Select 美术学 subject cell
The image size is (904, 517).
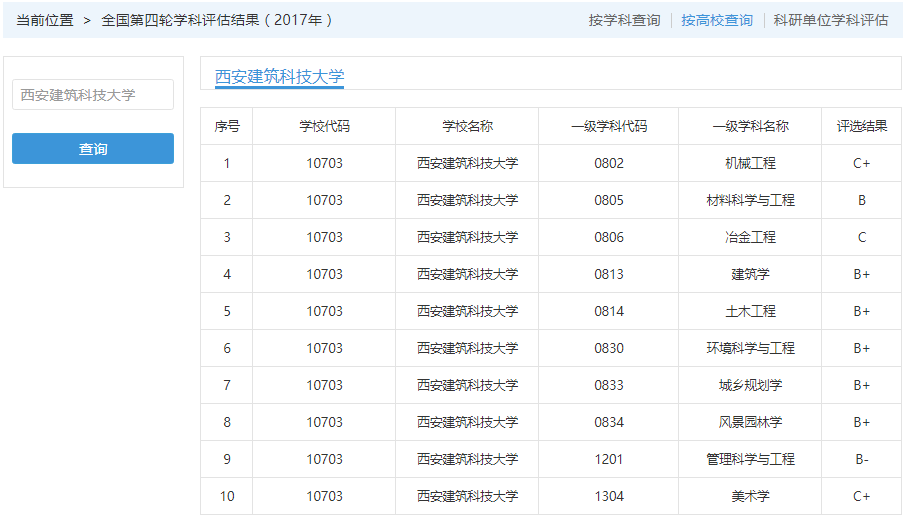coord(750,496)
